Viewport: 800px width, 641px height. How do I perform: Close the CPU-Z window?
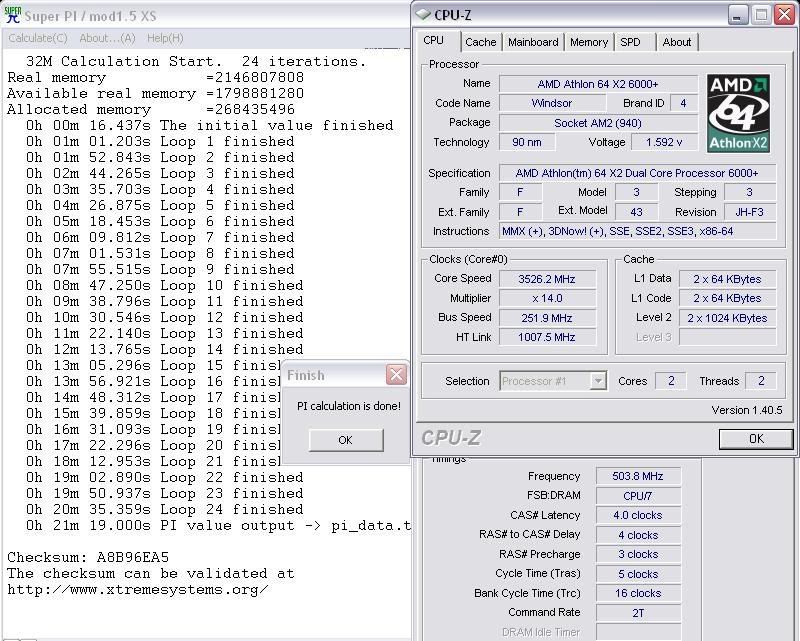[784, 15]
